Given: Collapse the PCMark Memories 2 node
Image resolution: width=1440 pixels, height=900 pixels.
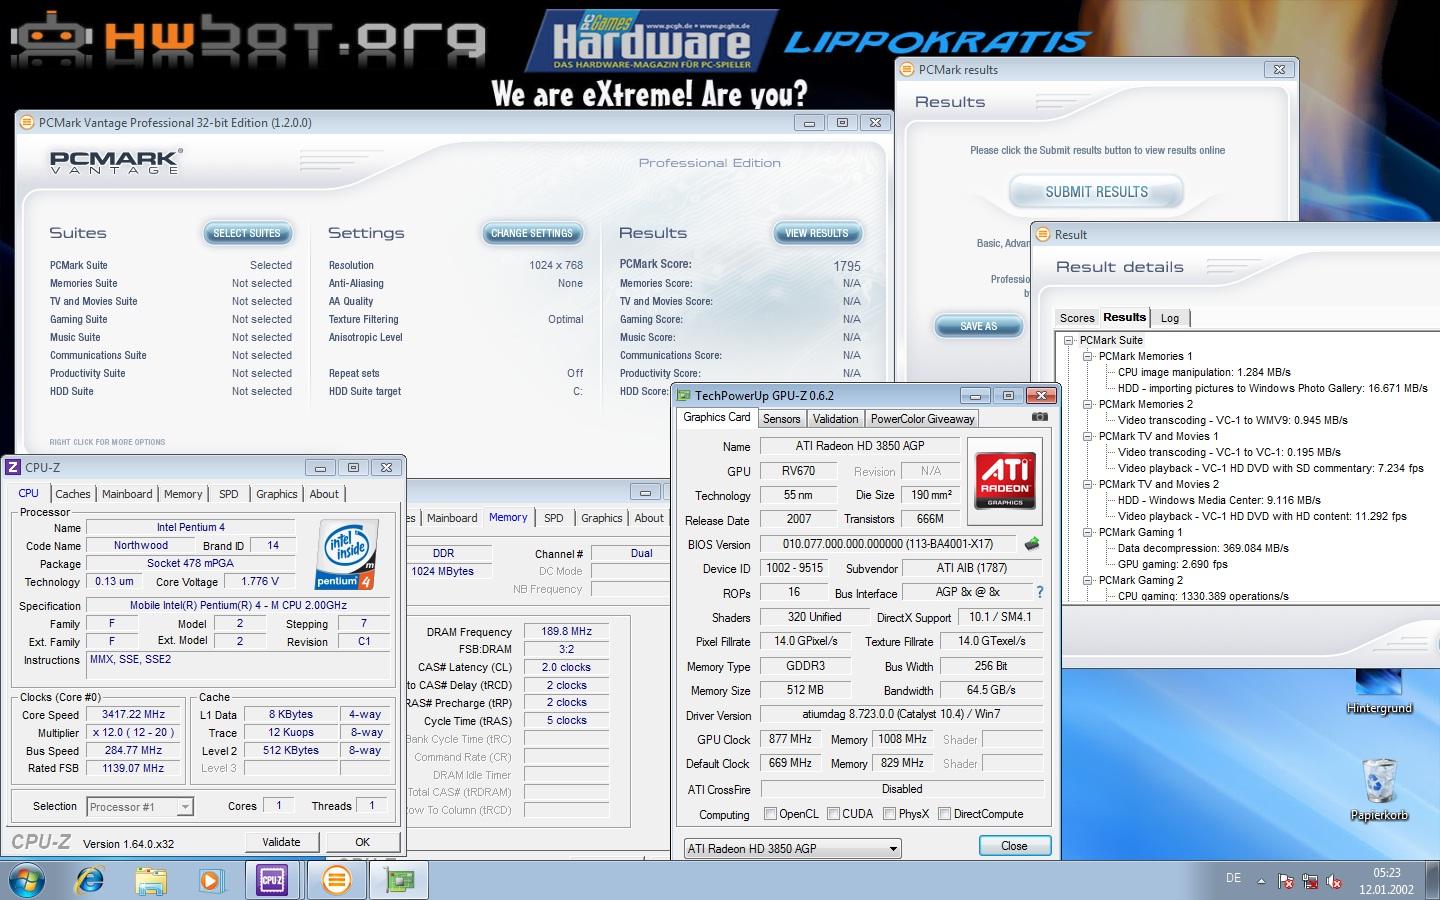Looking at the screenshot, I should click(1087, 404).
